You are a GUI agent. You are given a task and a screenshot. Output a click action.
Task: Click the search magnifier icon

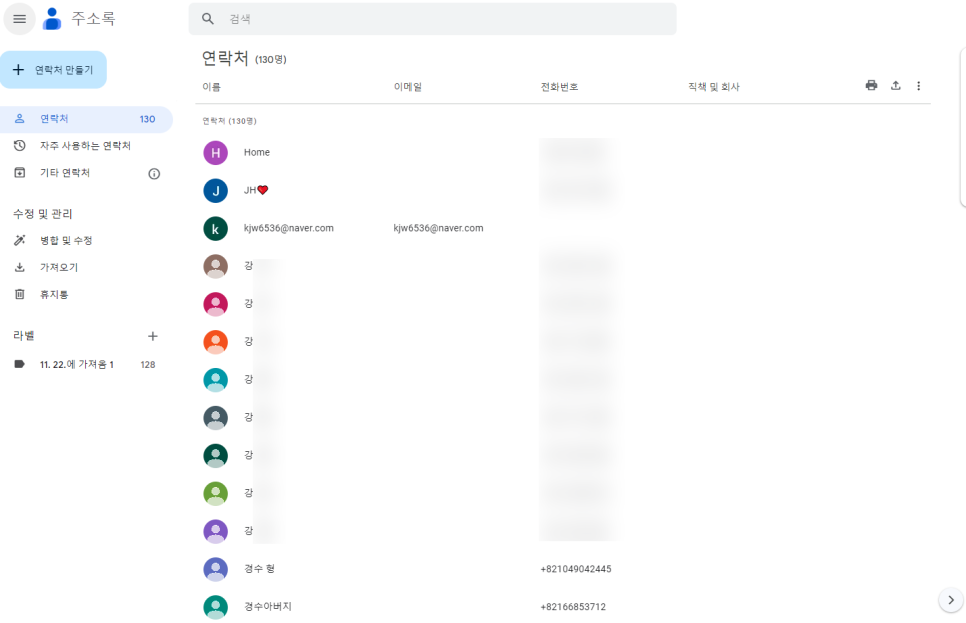(x=208, y=19)
